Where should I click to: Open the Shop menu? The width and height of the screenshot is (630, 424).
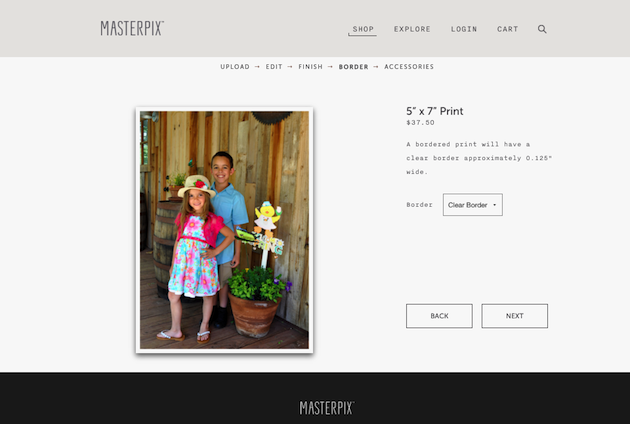click(363, 29)
